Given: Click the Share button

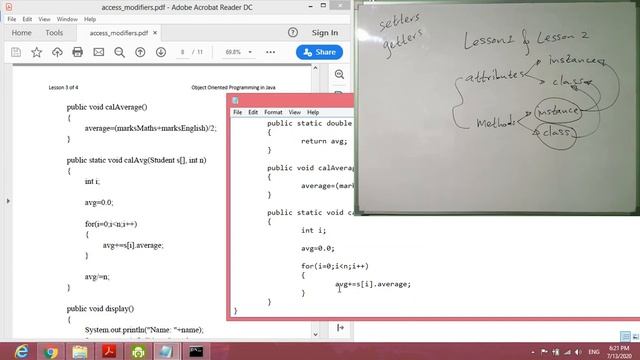Looking at the screenshot, I should click(319, 52).
